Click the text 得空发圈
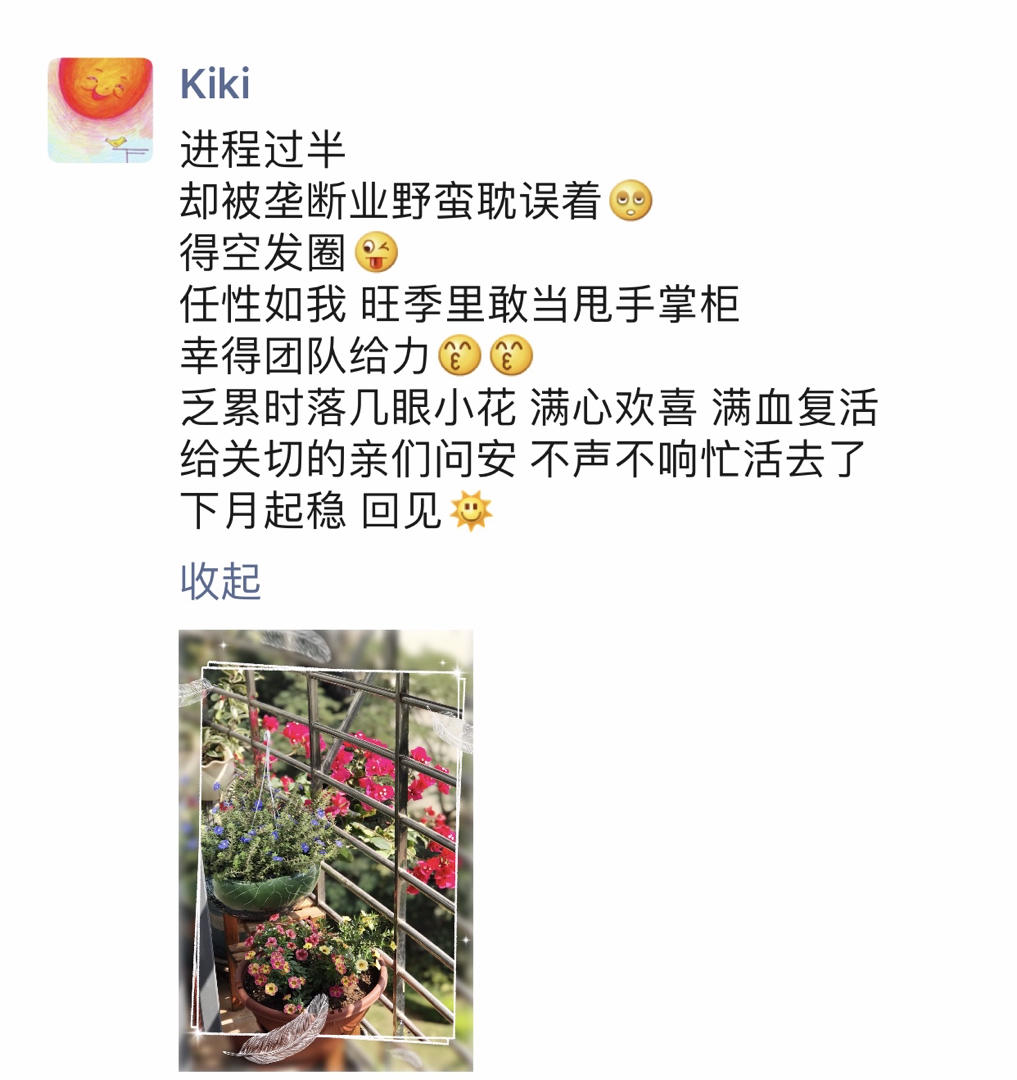The image size is (1017, 1080). (x=262, y=252)
